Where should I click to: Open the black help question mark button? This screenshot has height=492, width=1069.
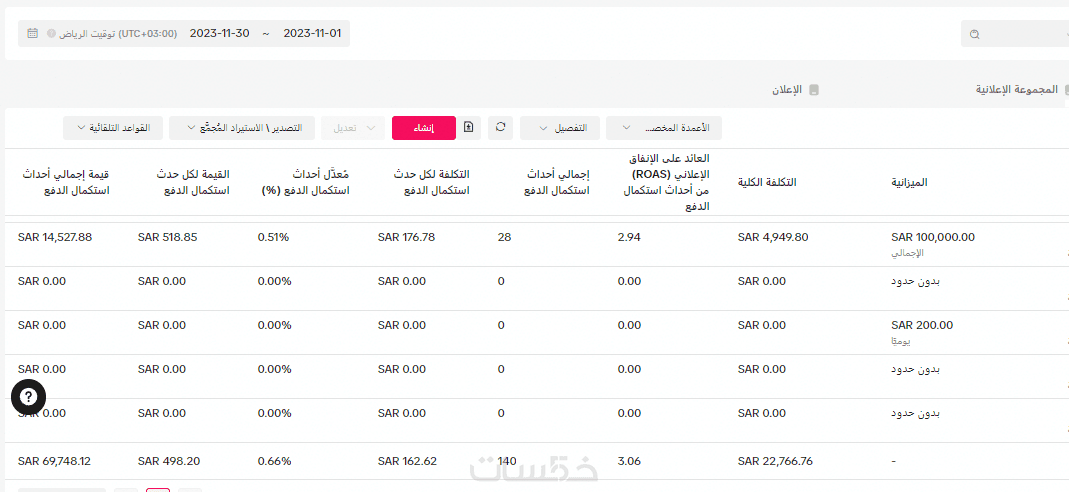(29, 397)
